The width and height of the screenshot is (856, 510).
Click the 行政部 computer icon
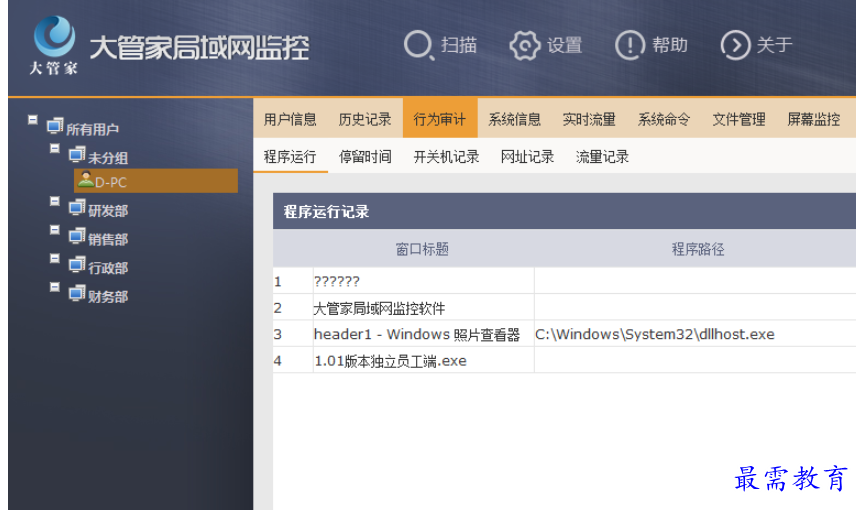click(77, 265)
